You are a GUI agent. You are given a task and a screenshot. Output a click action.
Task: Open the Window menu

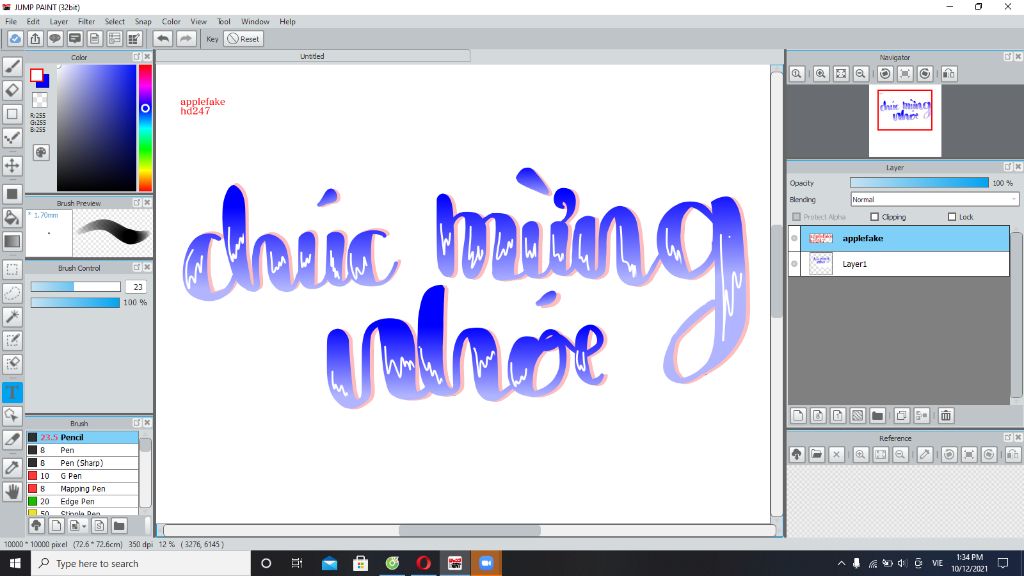click(x=255, y=22)
